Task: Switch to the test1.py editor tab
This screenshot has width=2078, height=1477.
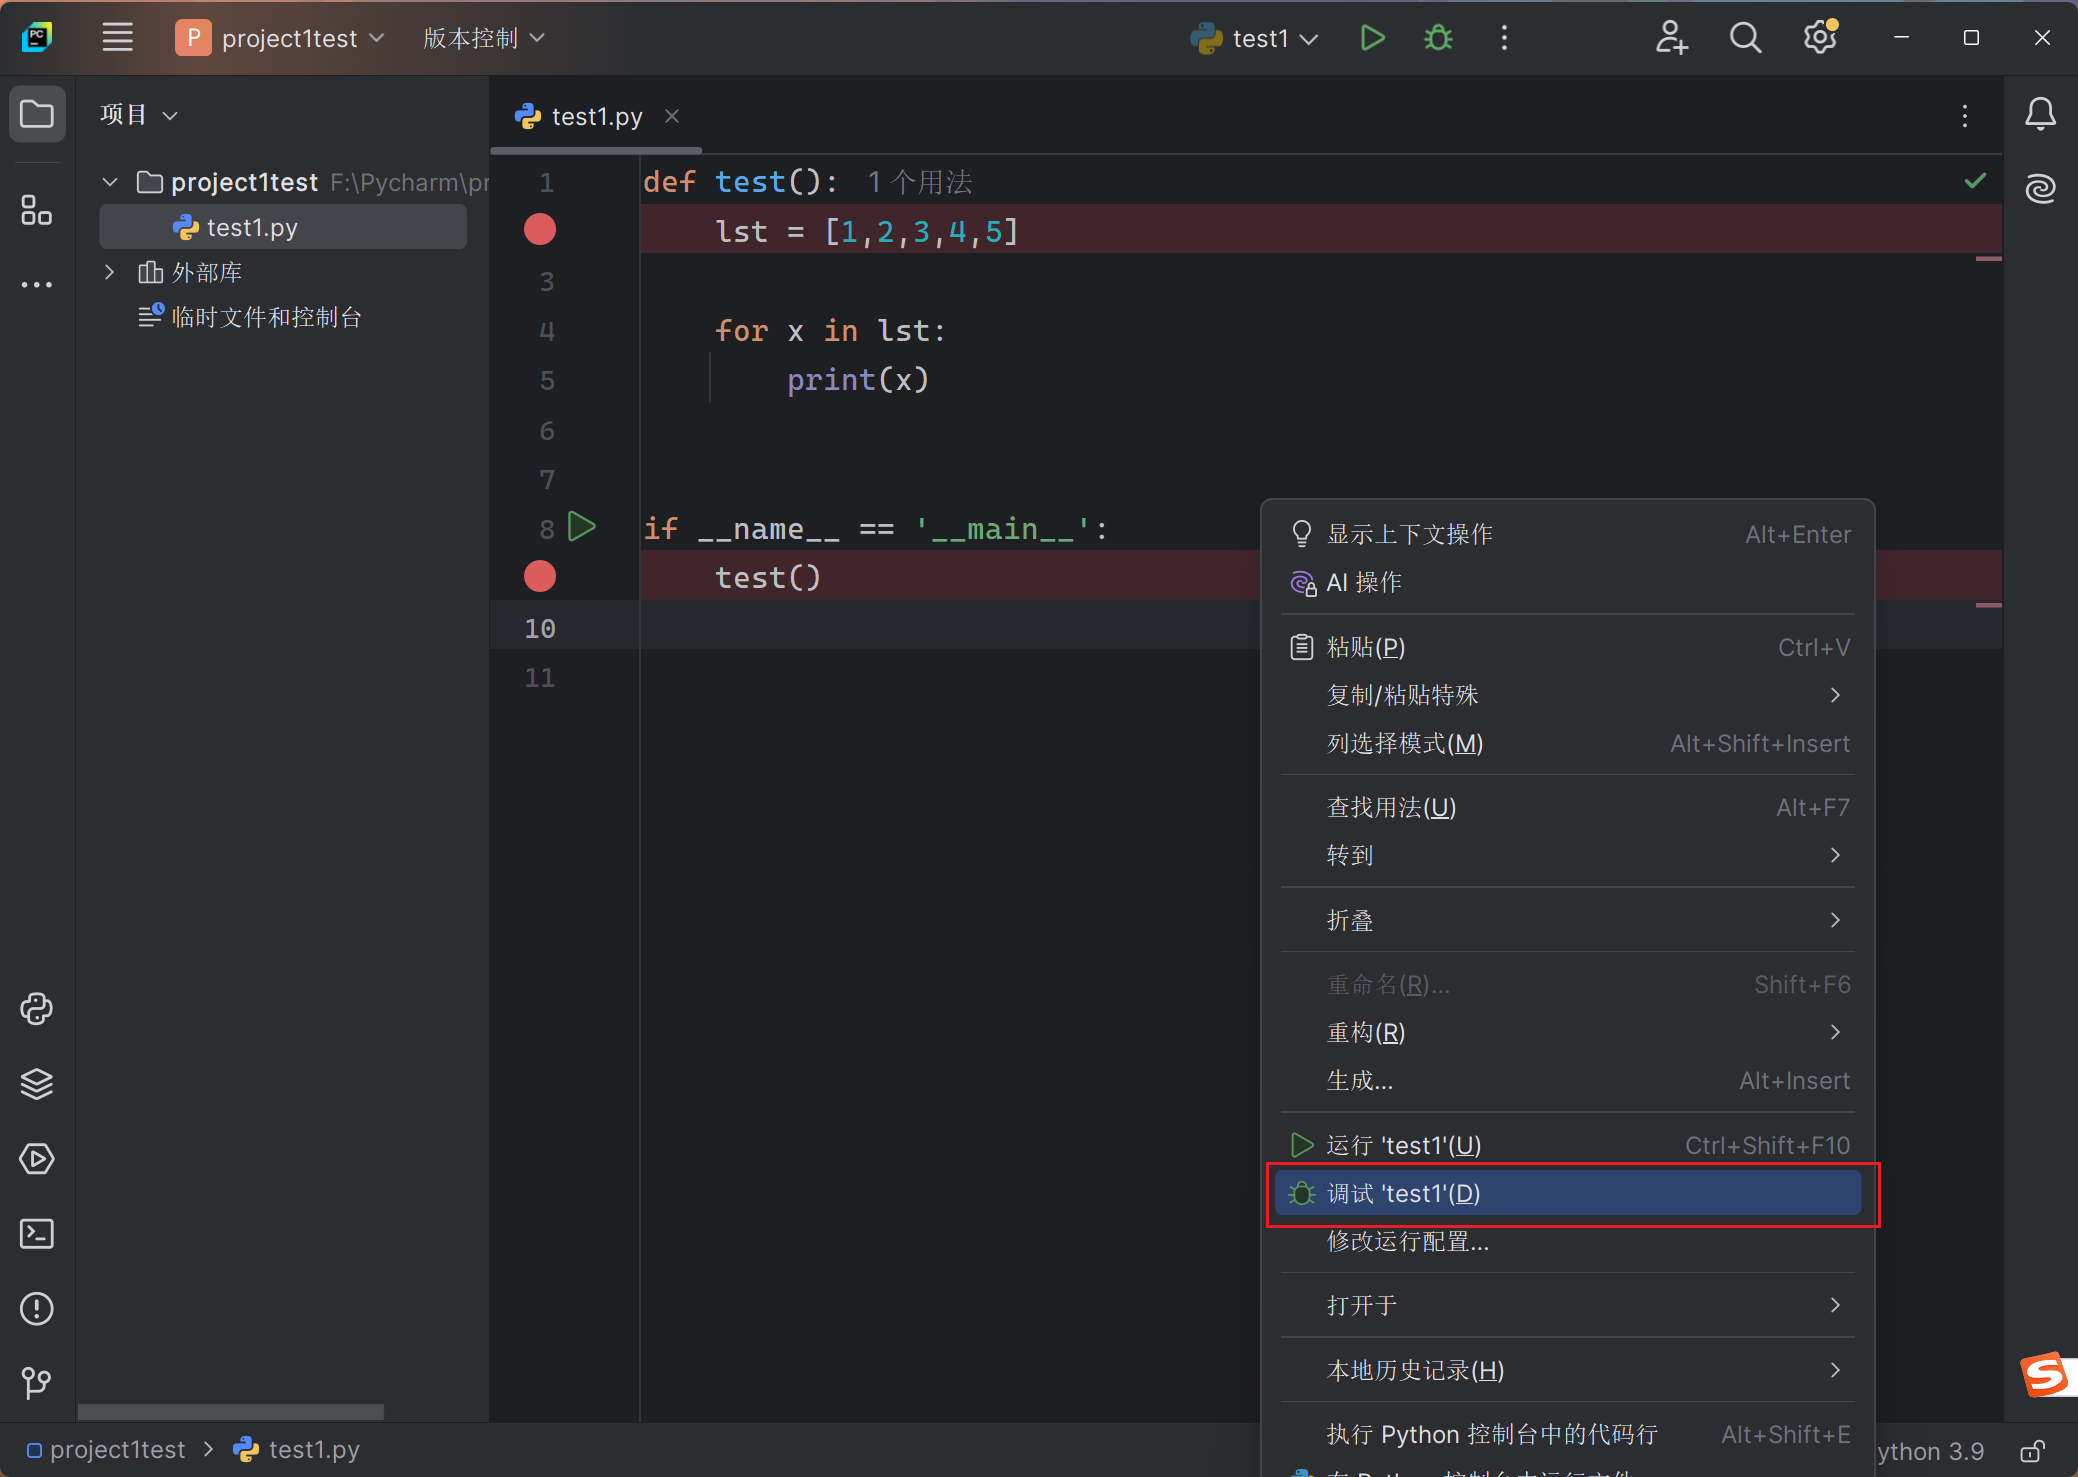Action: click(596, 116)
